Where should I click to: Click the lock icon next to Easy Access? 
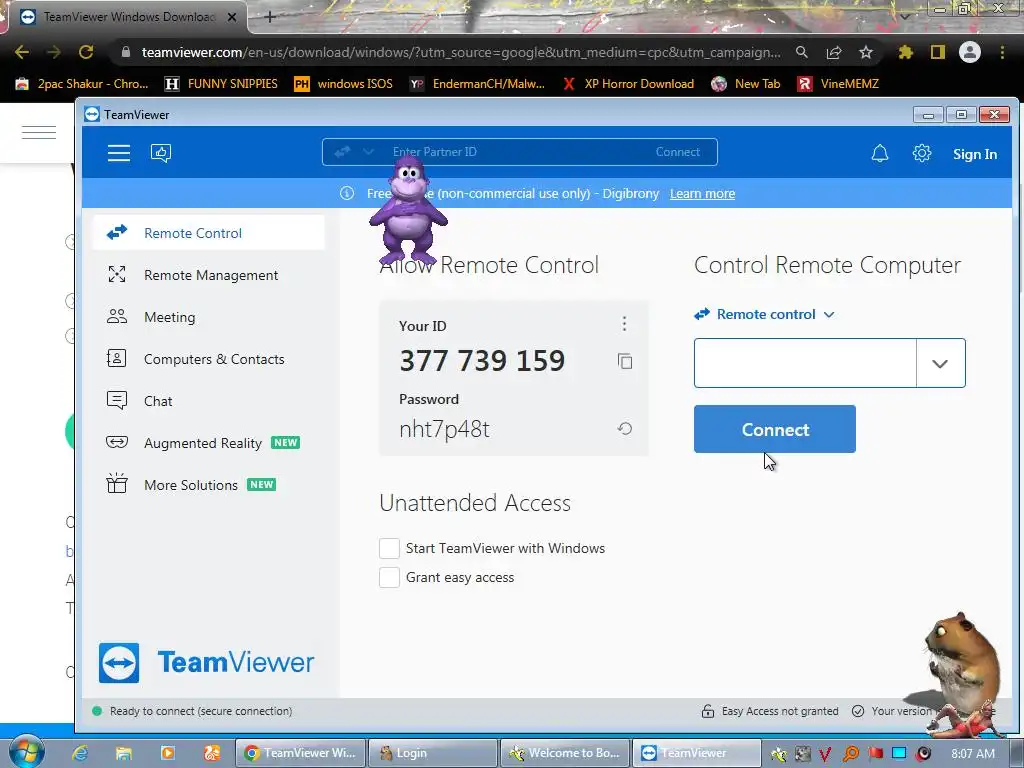[x=708, y=711]
